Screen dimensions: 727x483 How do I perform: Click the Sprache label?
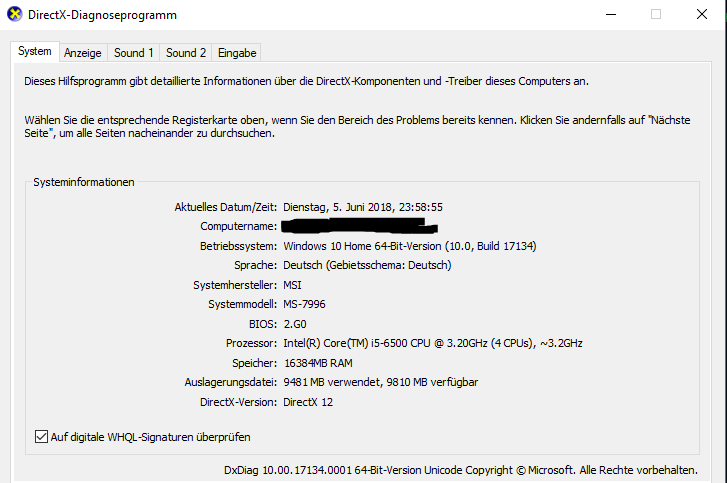click(255, 265)
